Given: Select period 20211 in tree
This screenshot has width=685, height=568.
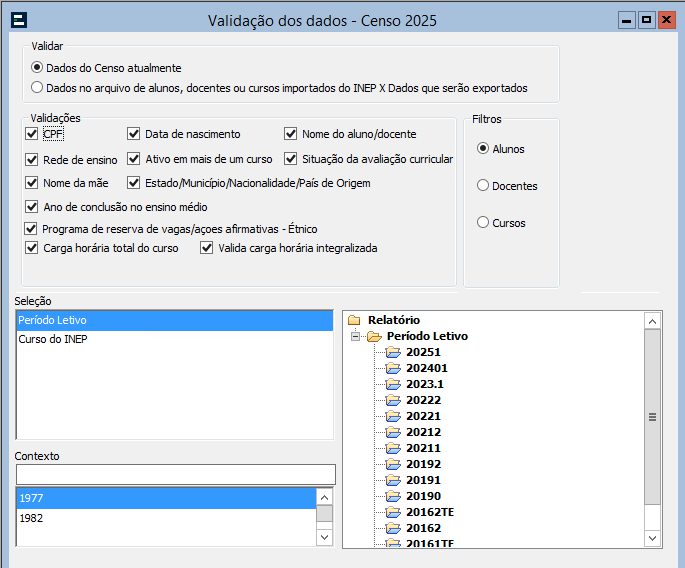Looking at the screenshot, I should coord(423,448).
